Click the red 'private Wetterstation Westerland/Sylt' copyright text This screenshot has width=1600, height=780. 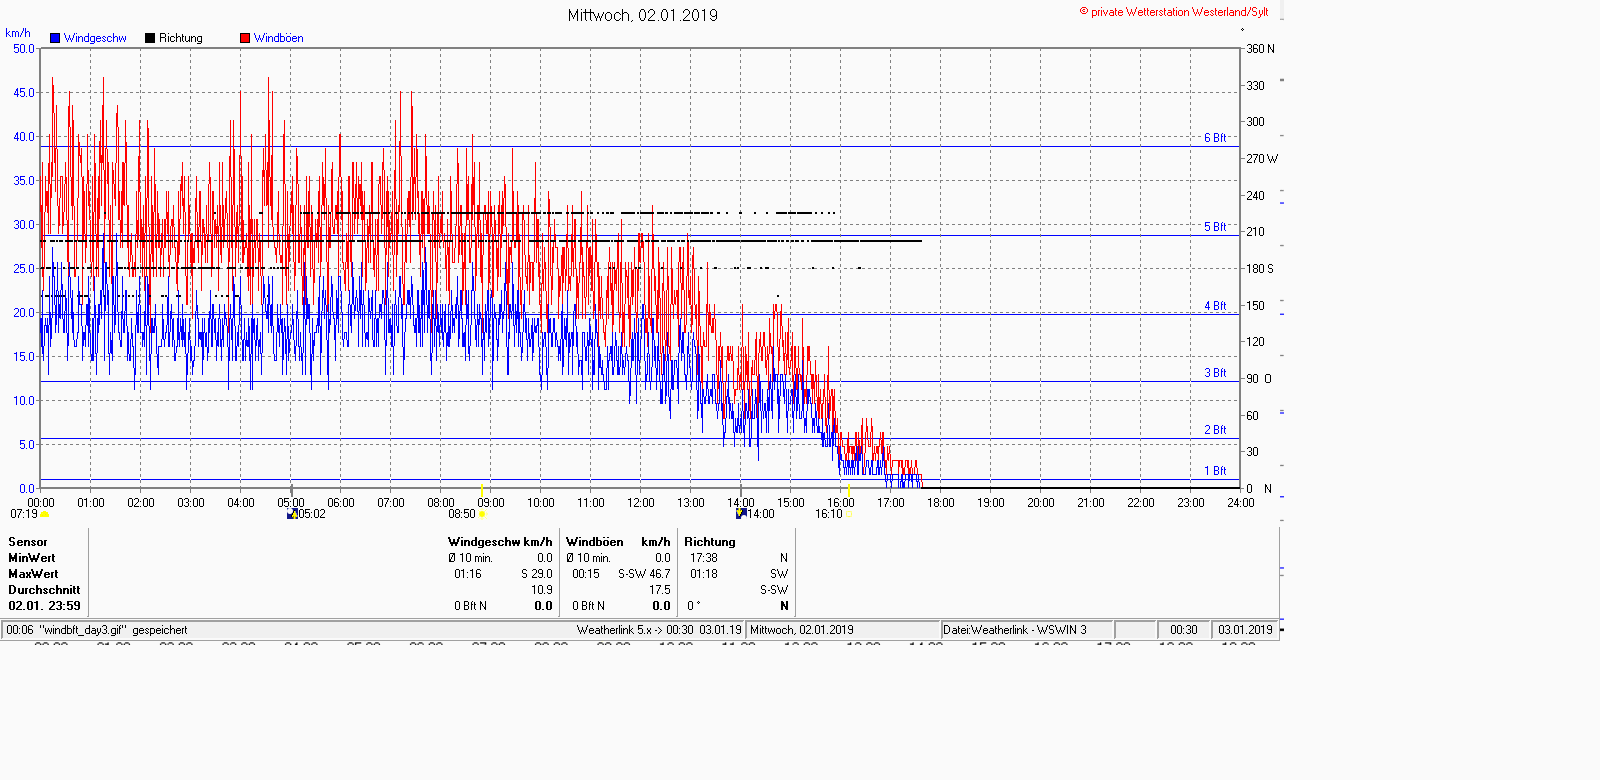pos(1174,12)
